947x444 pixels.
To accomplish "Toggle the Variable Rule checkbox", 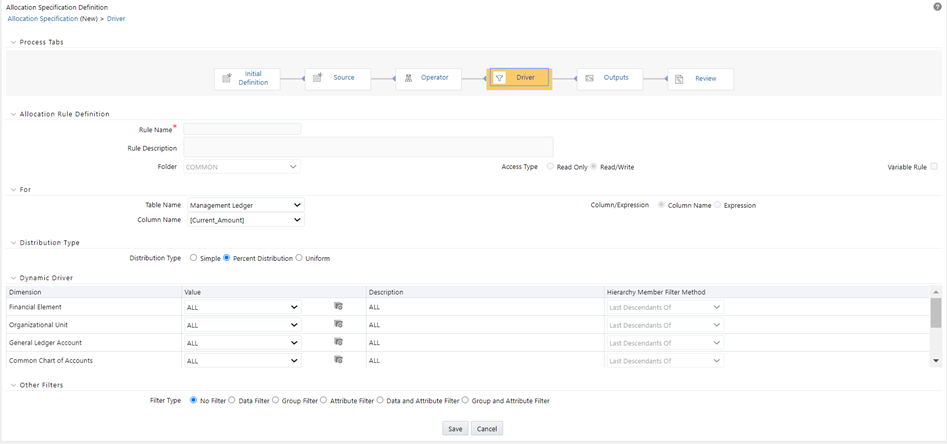I will pos(934,166).
